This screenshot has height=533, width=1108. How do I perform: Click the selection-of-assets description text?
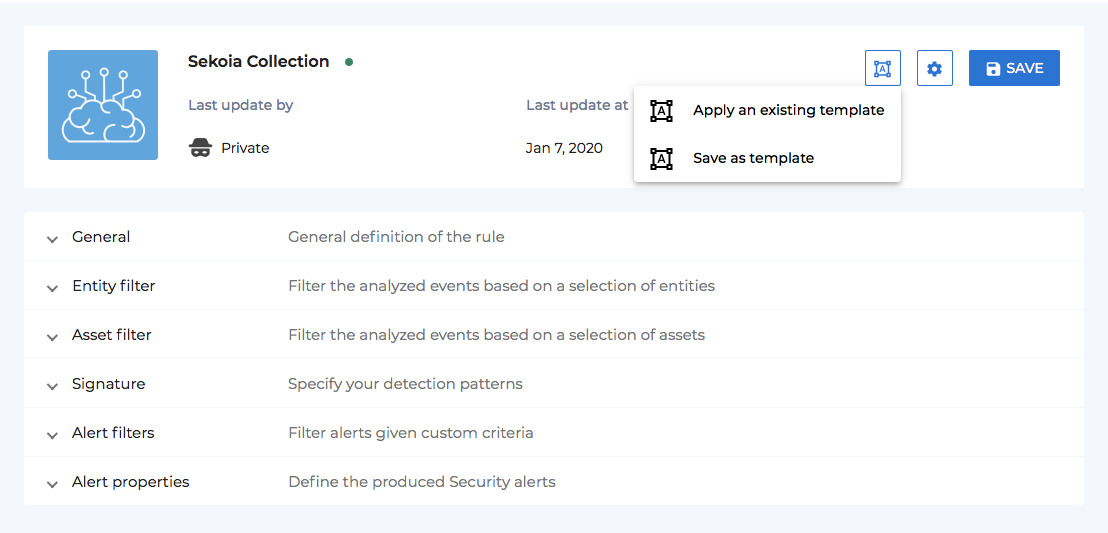pyautogui.click(x=497, y=335)
